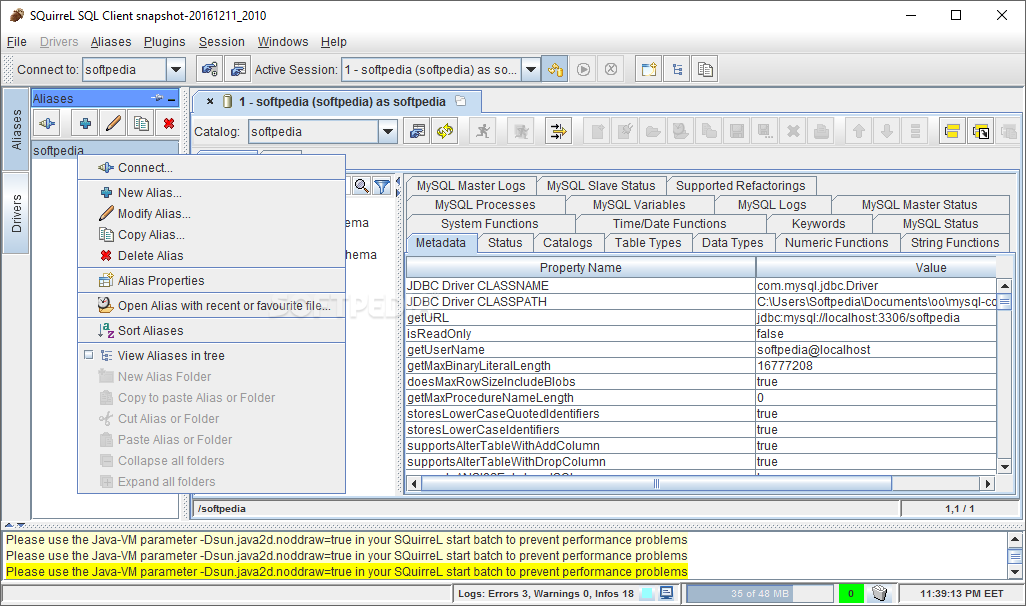The height and width of the screenshot is (606, 1026).
Task: Open the Plugins menu
Action: 164,42
